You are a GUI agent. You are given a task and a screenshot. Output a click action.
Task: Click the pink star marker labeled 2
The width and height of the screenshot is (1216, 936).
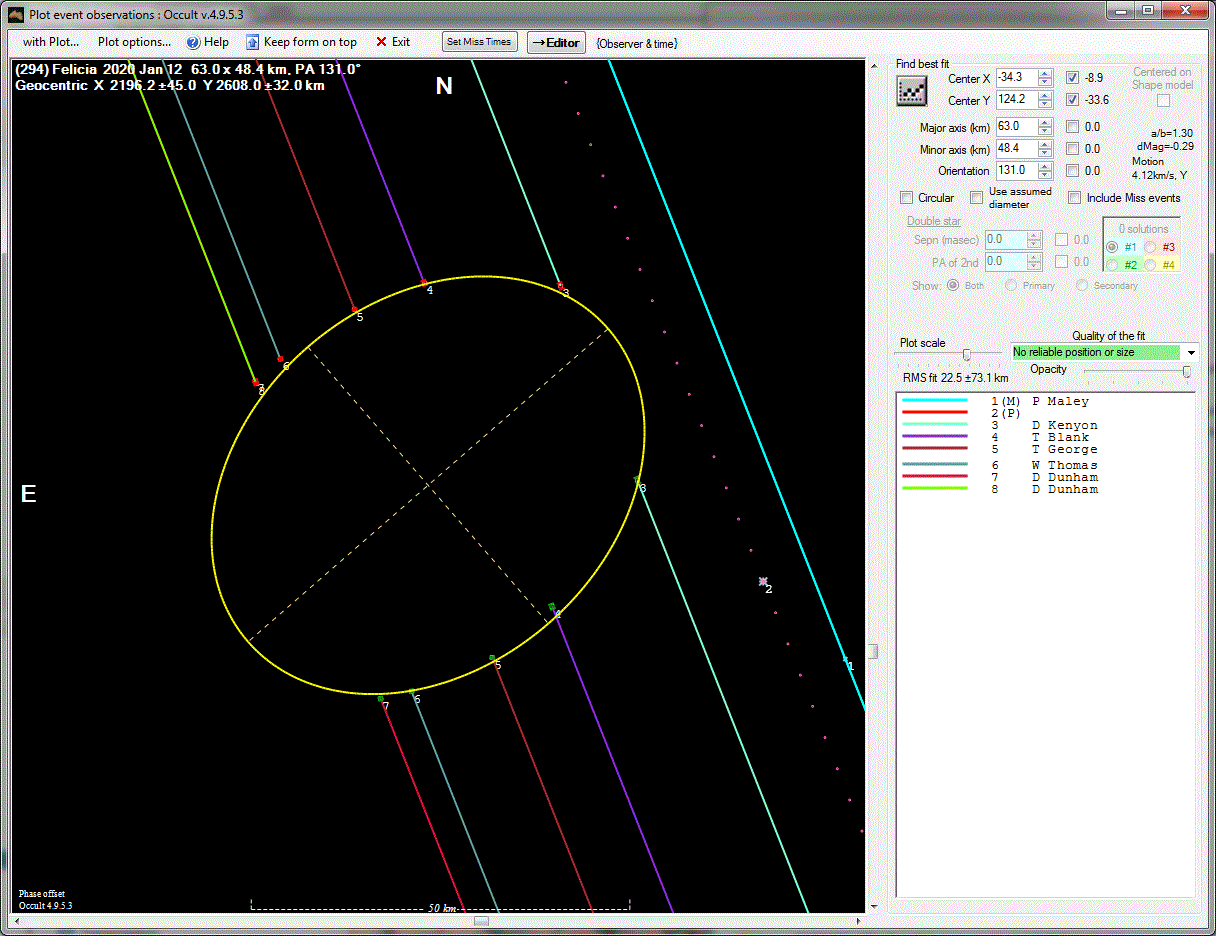pos(763,581)
